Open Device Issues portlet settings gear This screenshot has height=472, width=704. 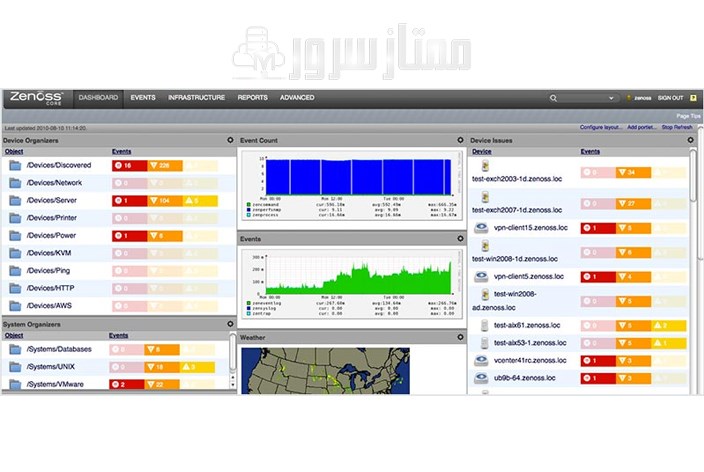(x=691, y=140)
